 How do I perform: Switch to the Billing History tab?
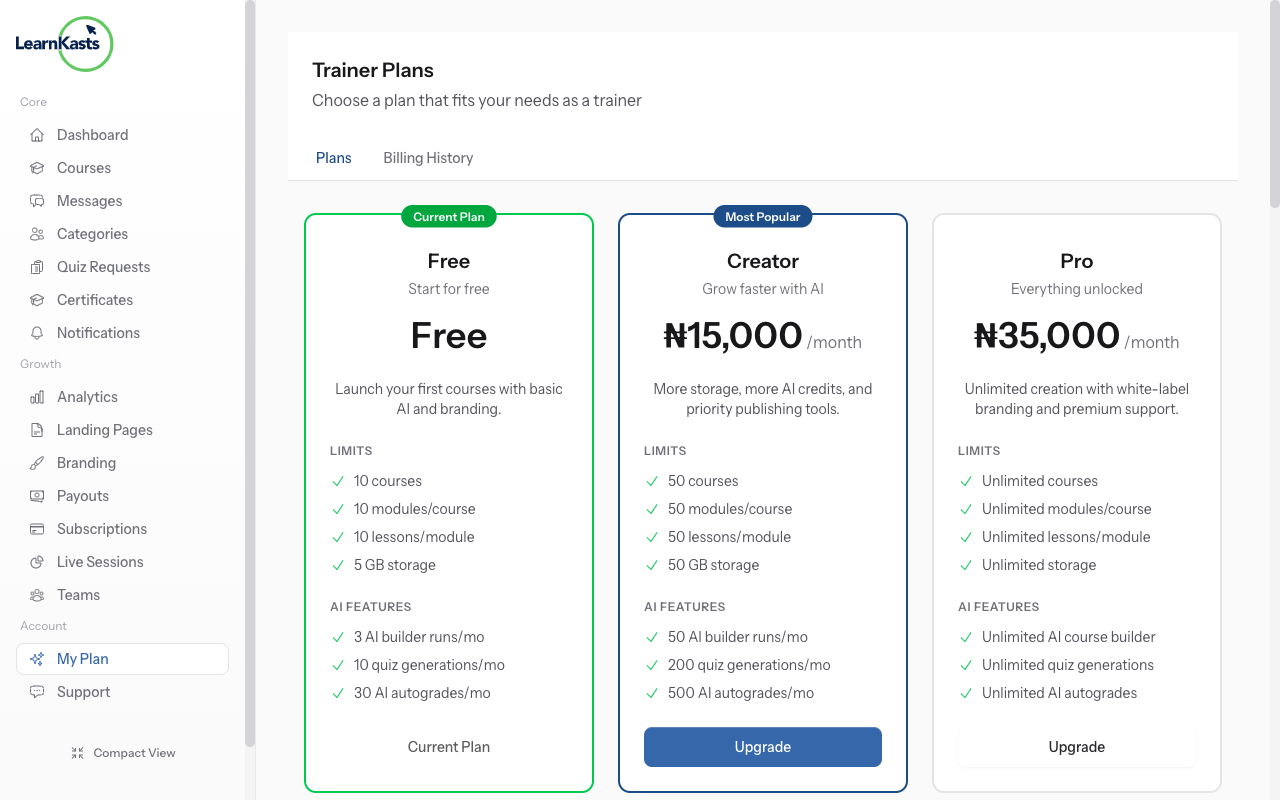pyautogui.click(x=428, y=157)
